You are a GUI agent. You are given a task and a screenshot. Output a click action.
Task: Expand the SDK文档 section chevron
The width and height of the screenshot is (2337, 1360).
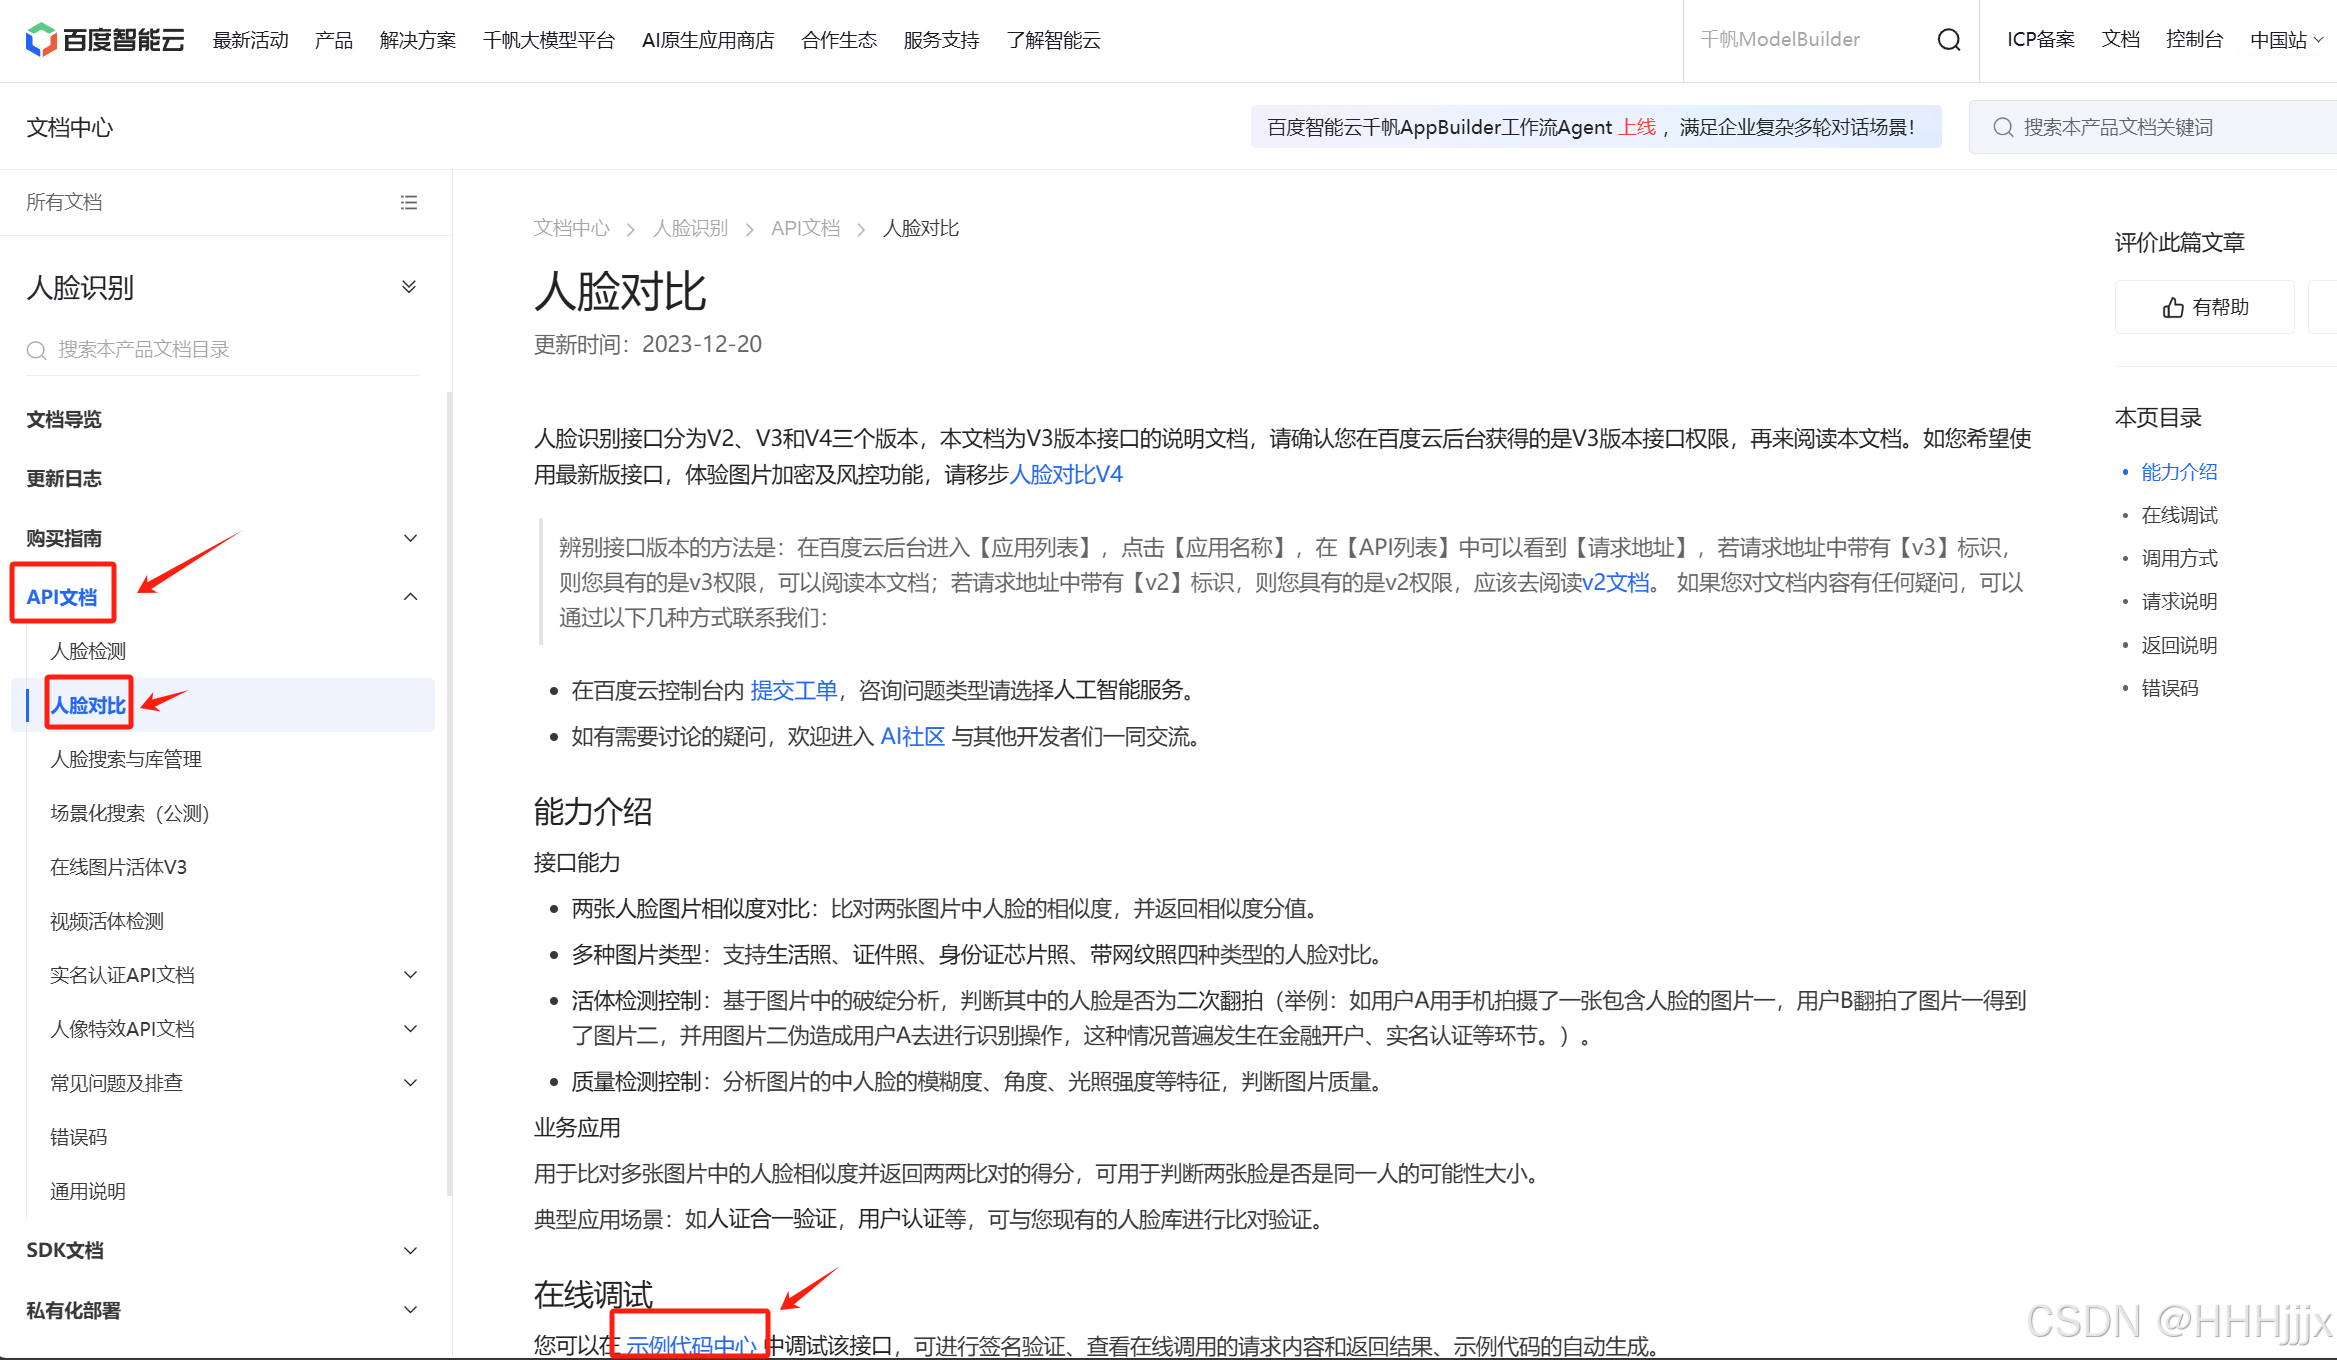(x=410, y=1251)
